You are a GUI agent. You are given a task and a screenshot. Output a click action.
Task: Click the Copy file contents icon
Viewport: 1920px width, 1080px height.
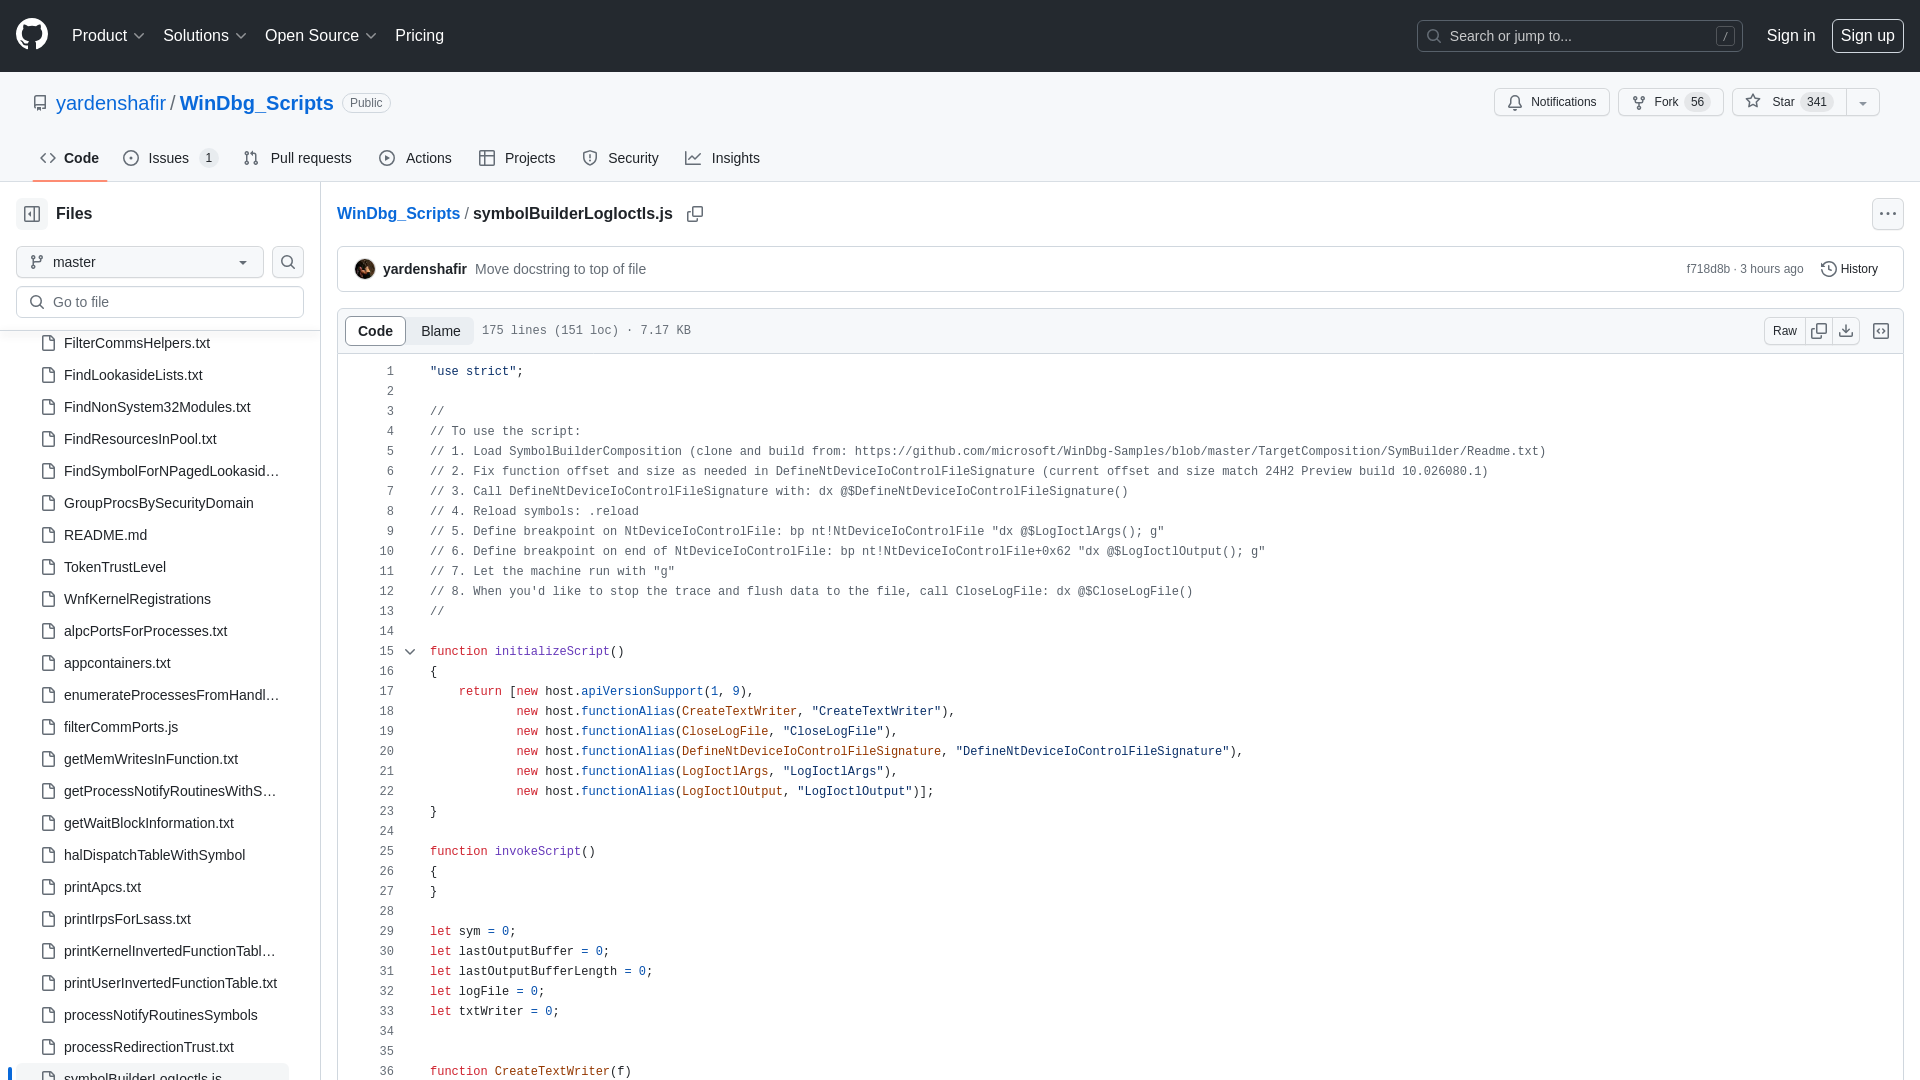click(1818, 331)
